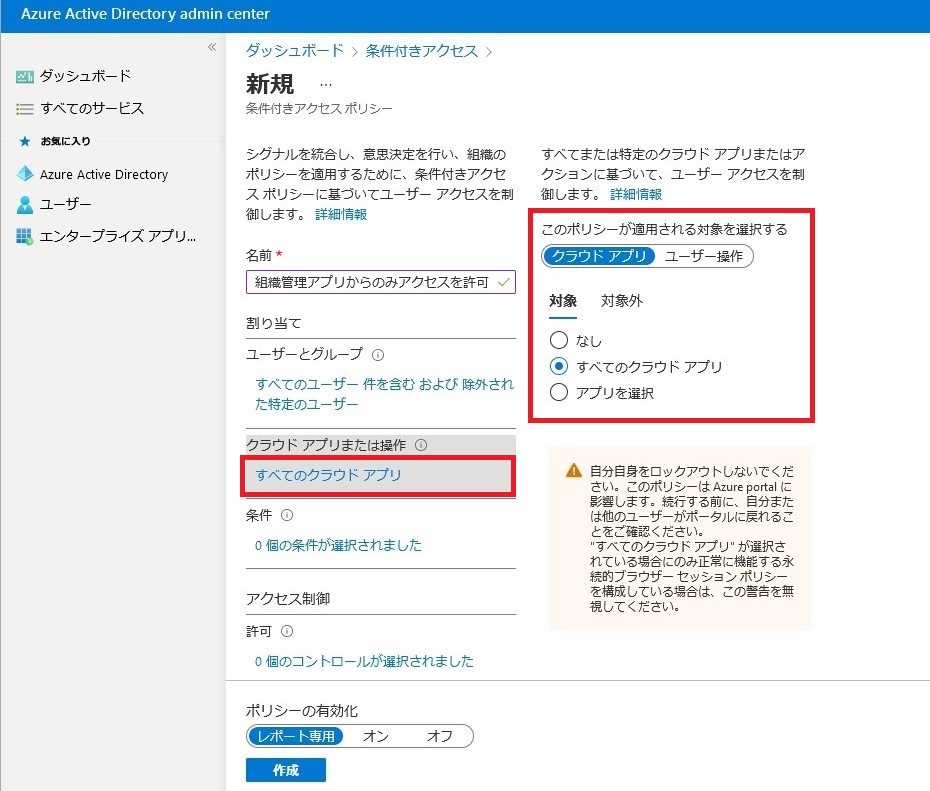Click 詳細情報 link in right pane
Viewport: 930px width, 791px height.
point(636,194)
